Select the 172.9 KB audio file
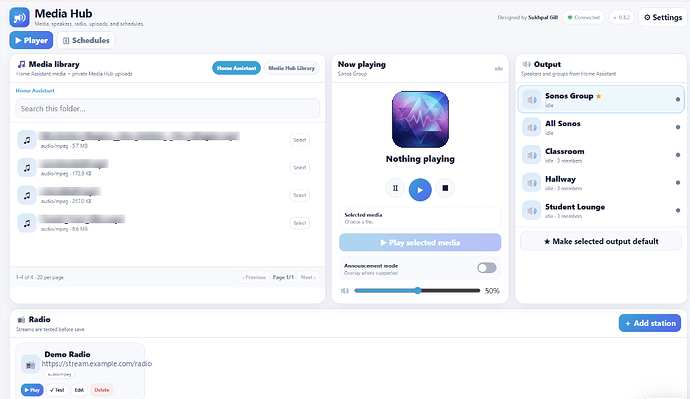 pyautogui.click(x=300, y=168)
